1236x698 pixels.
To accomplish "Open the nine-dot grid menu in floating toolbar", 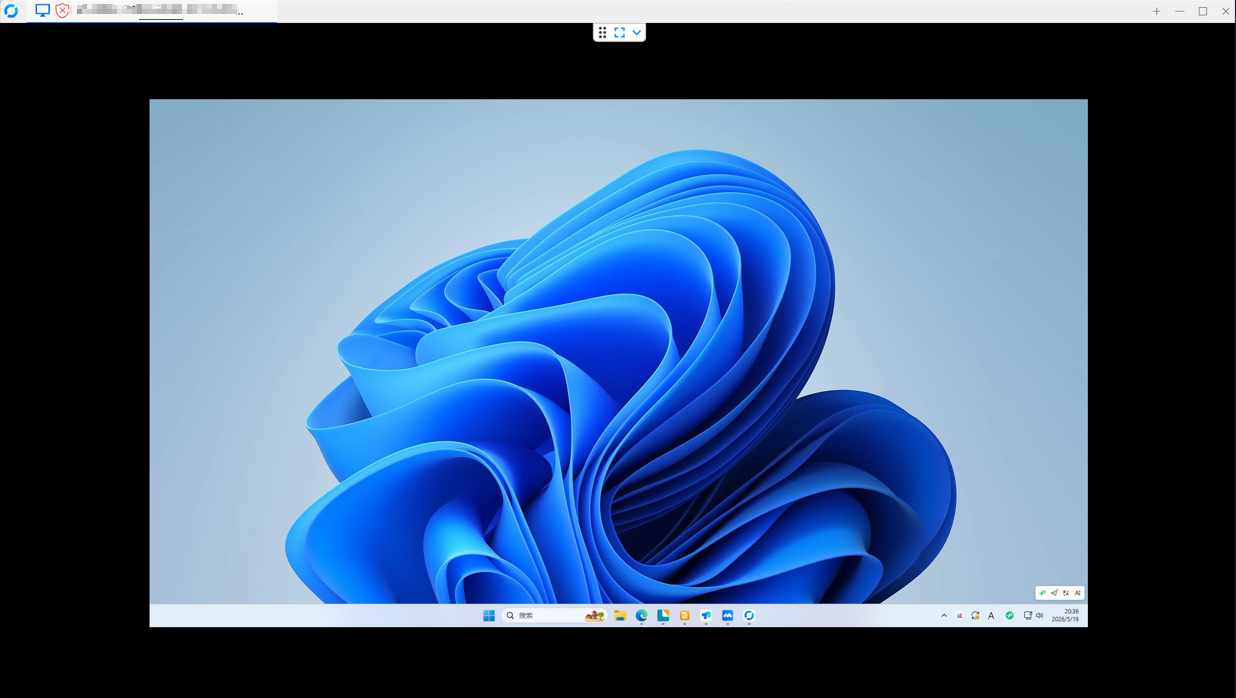I will point(602,33).
